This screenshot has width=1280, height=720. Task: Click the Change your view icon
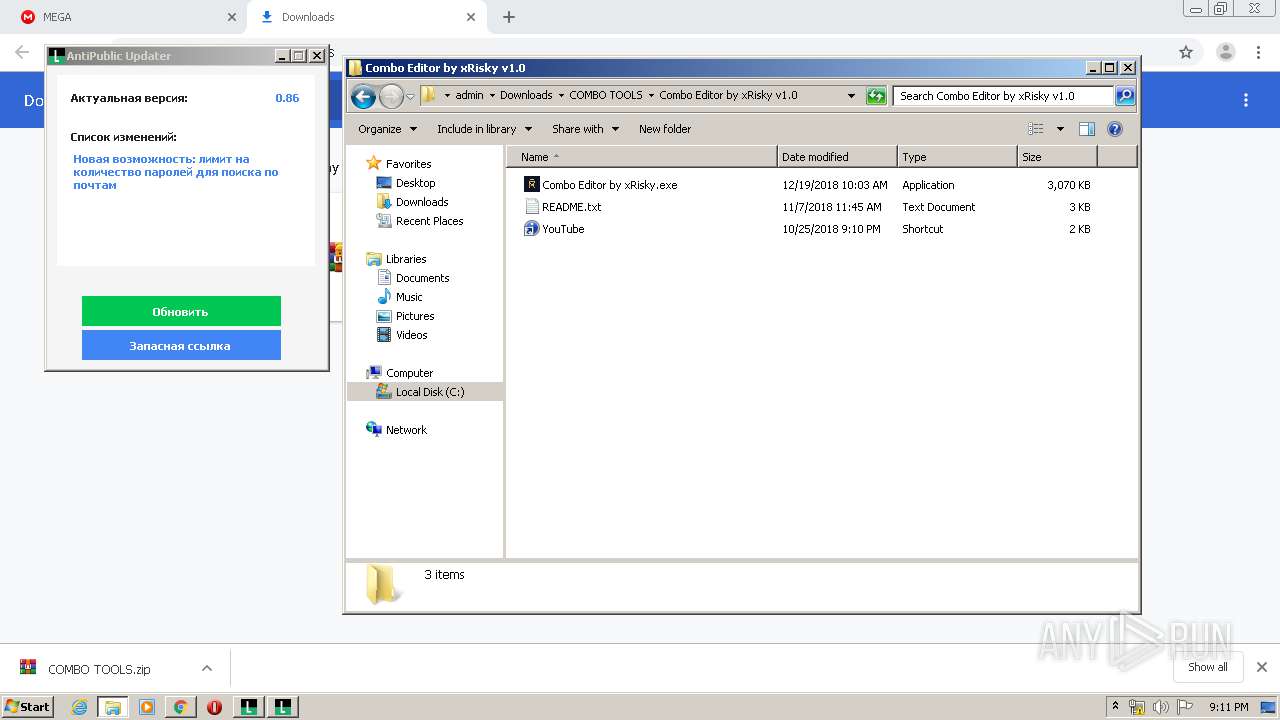[x=1036, y=129]
